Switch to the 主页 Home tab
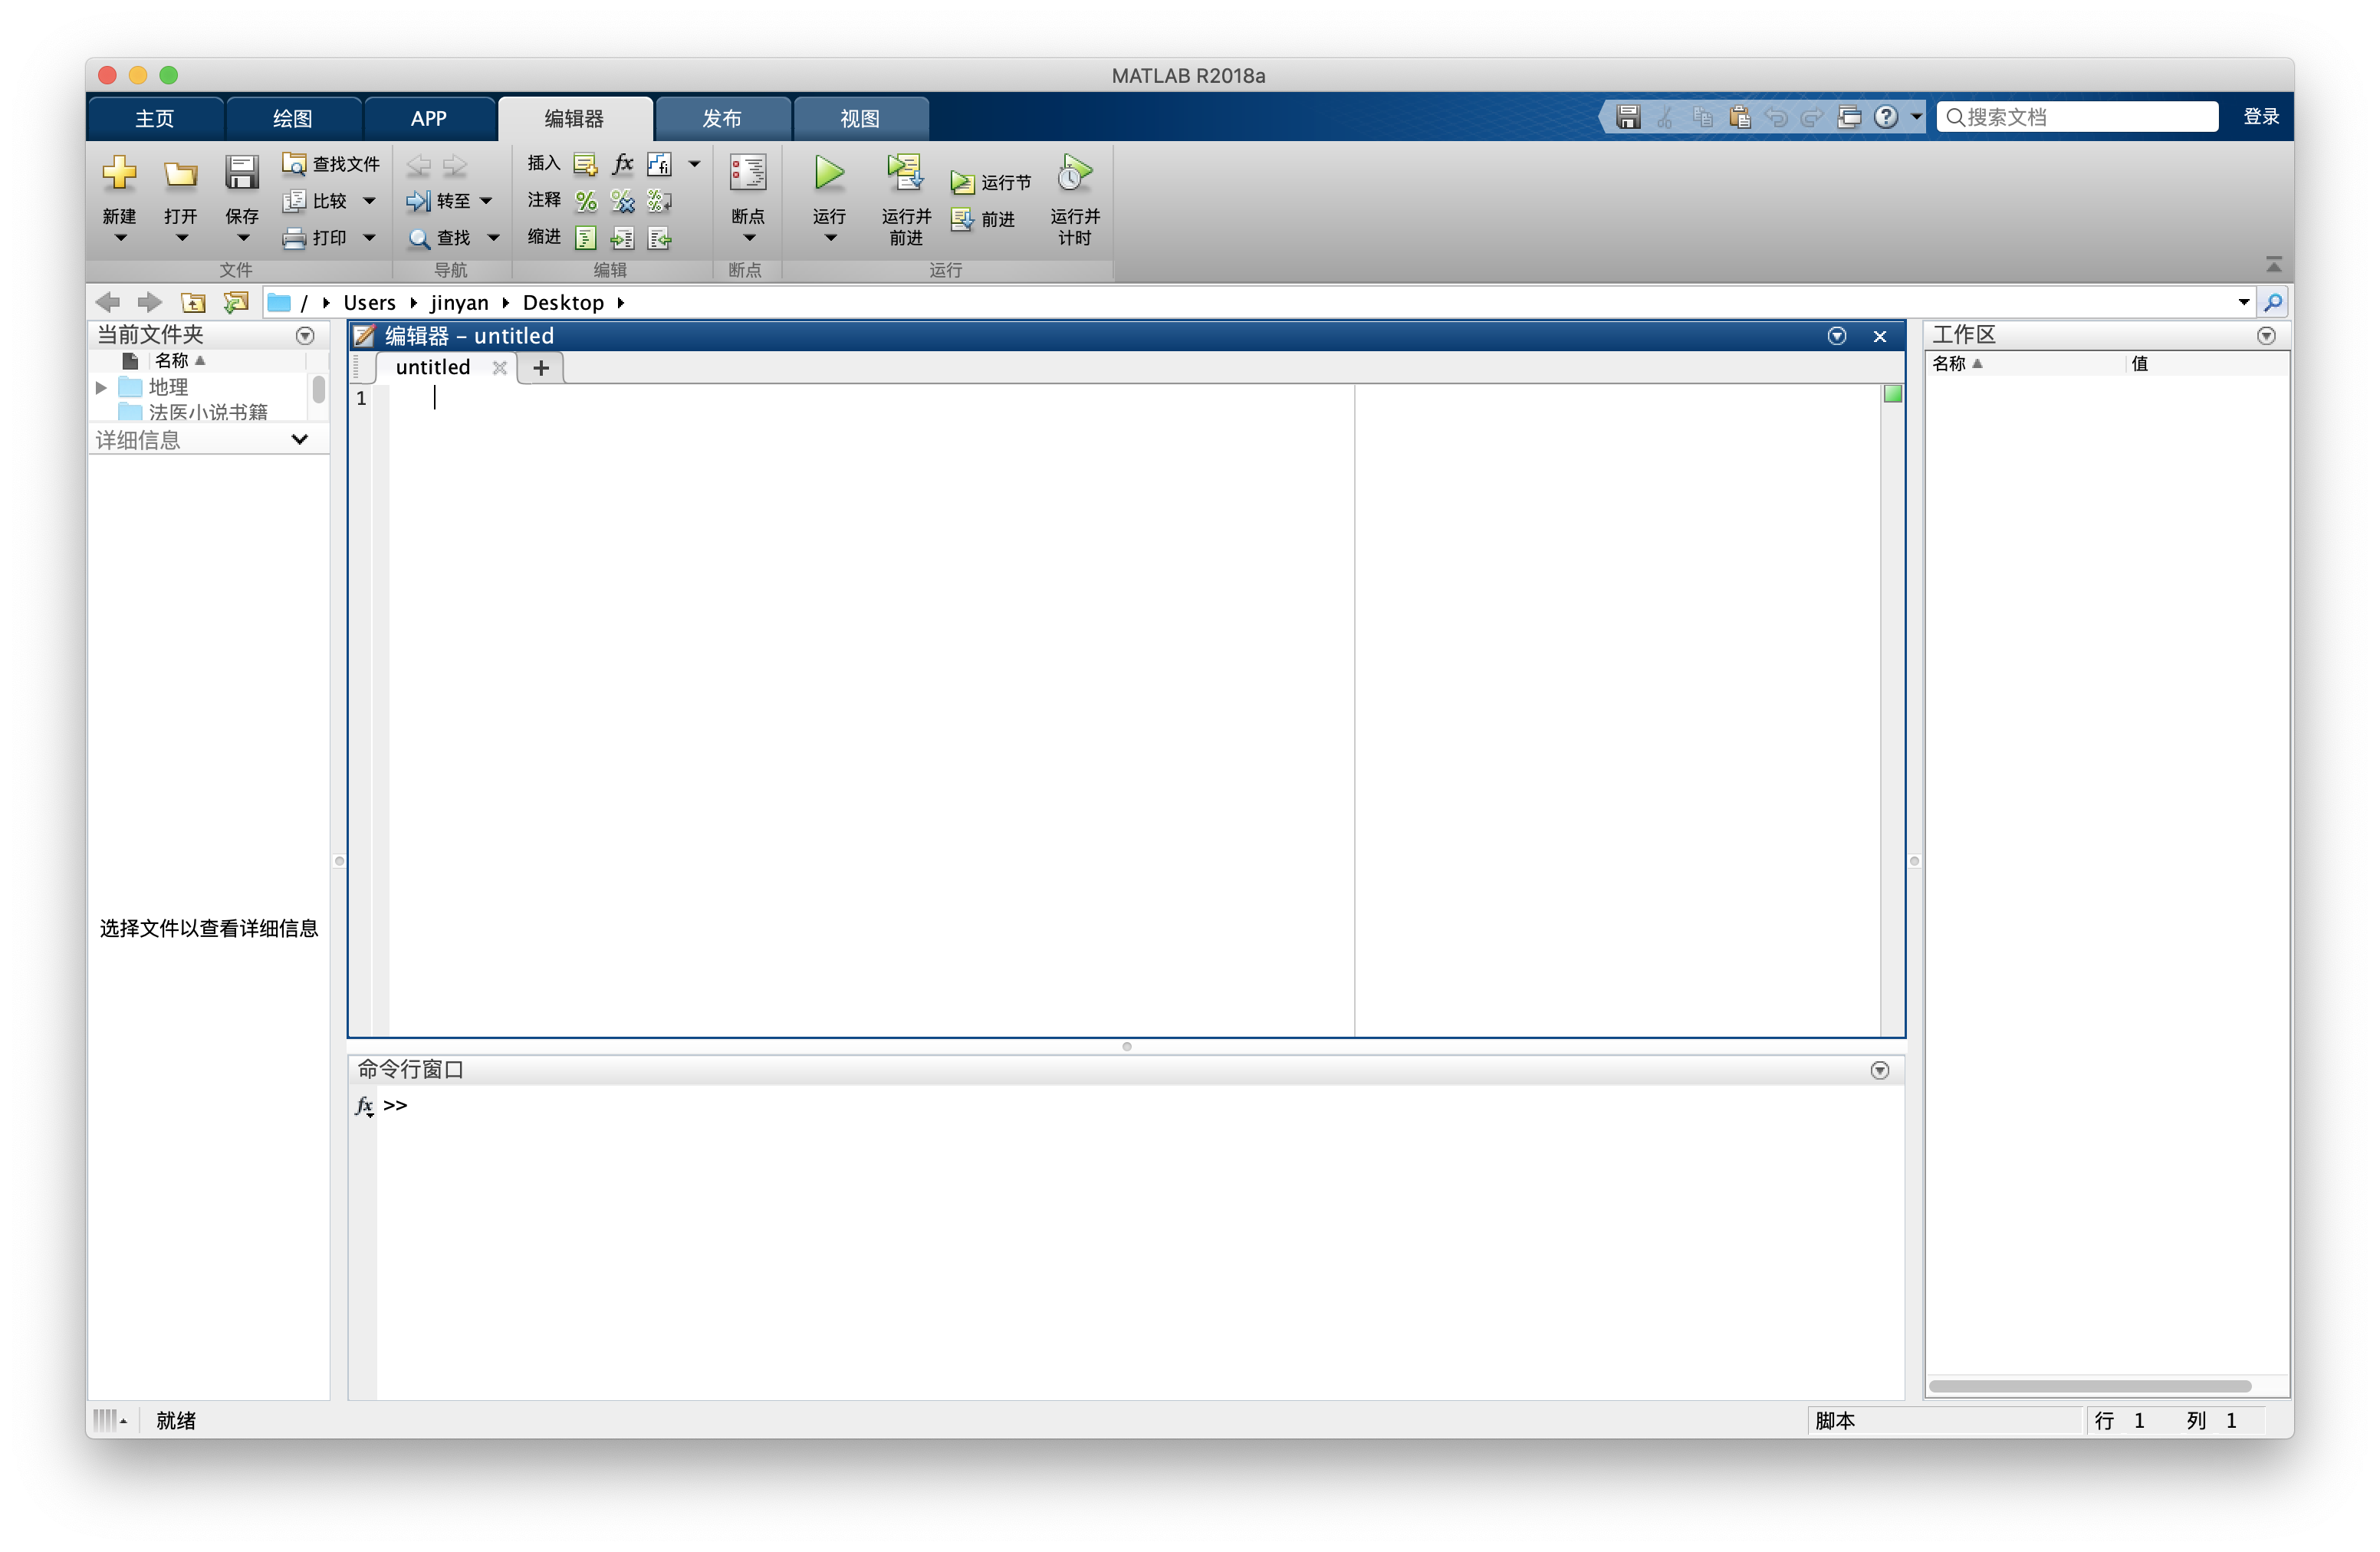The height and width of the screenshot is (1552, 2380). (x=154, y=119)
